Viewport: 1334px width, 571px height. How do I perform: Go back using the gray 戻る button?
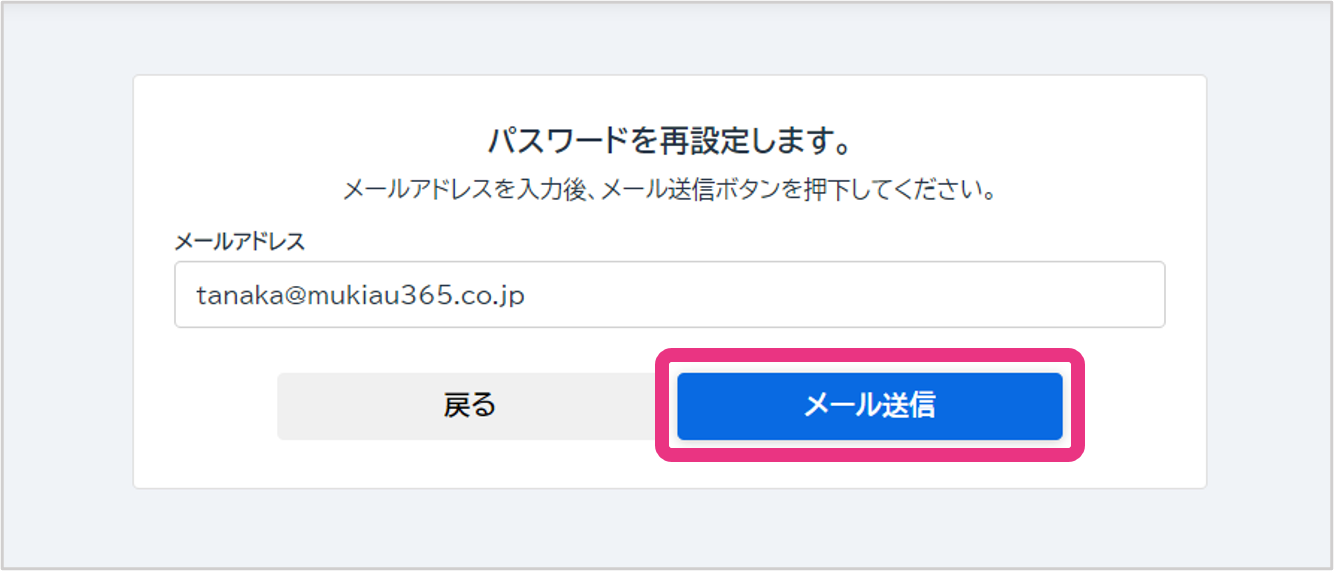coord(468,405)
